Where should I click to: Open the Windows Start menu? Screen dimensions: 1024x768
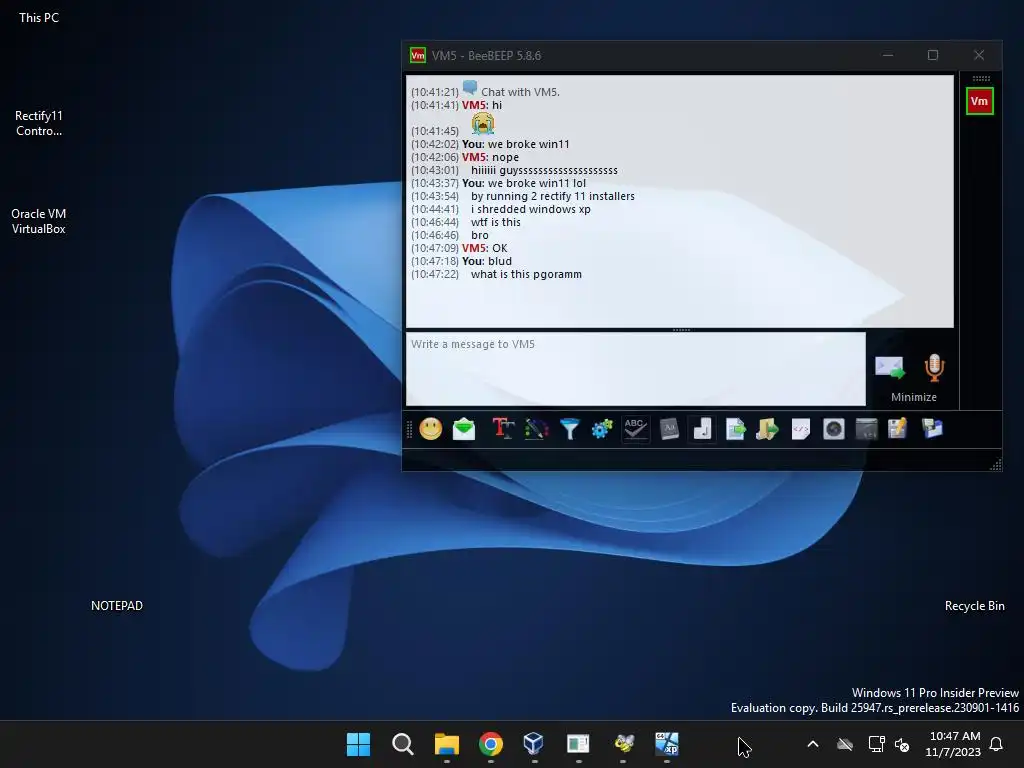pos(359,744)
